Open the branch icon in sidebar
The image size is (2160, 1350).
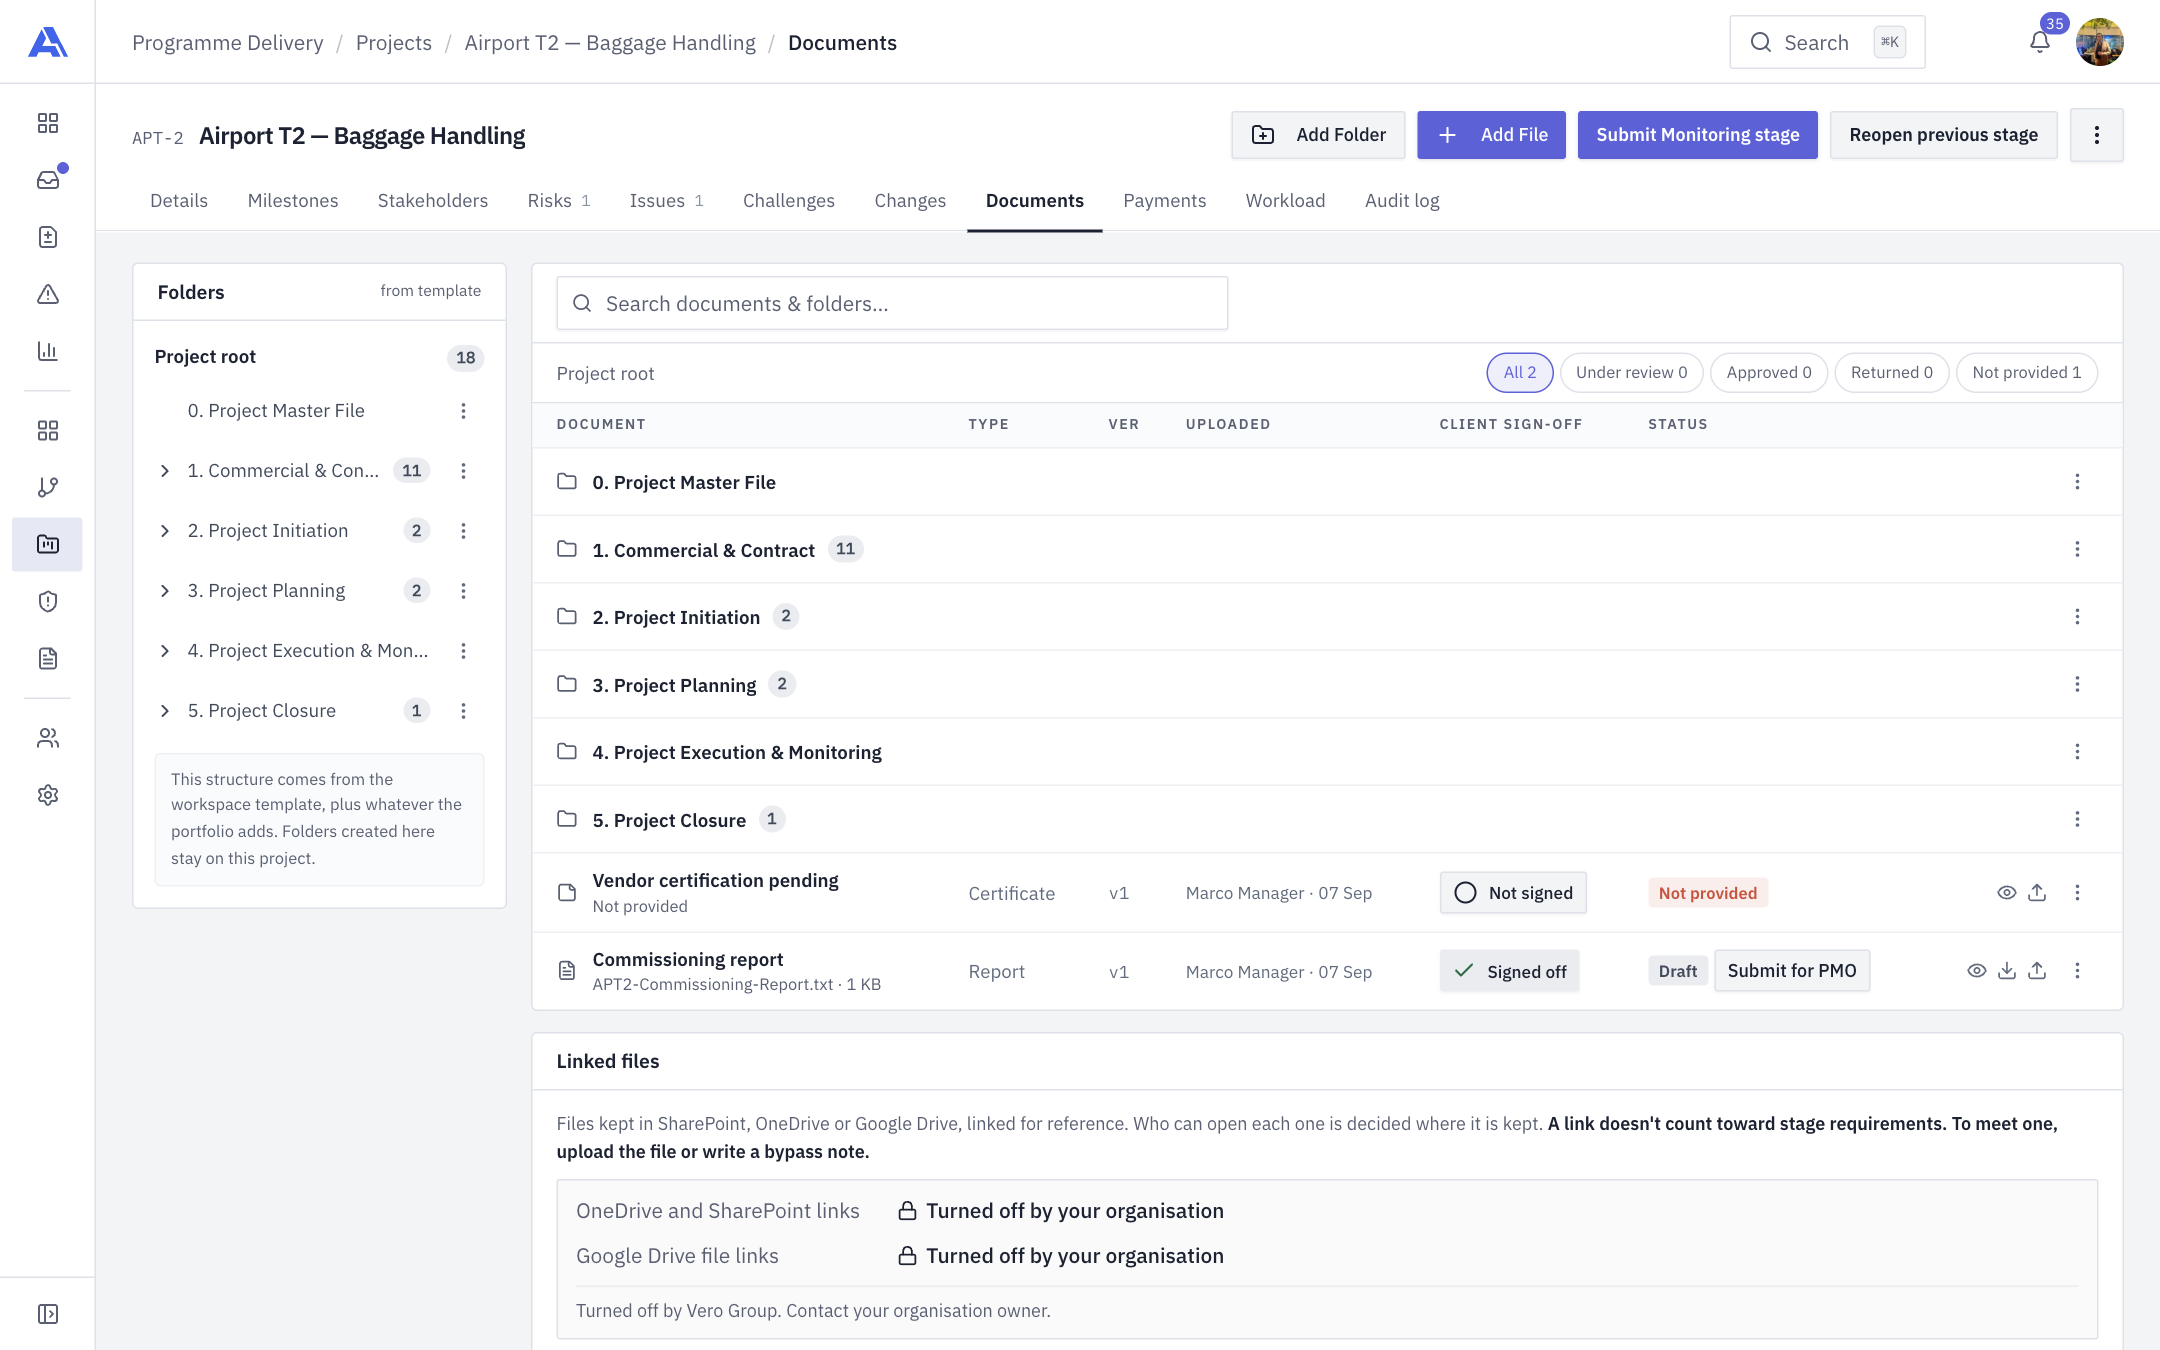[x=48, y=487]
